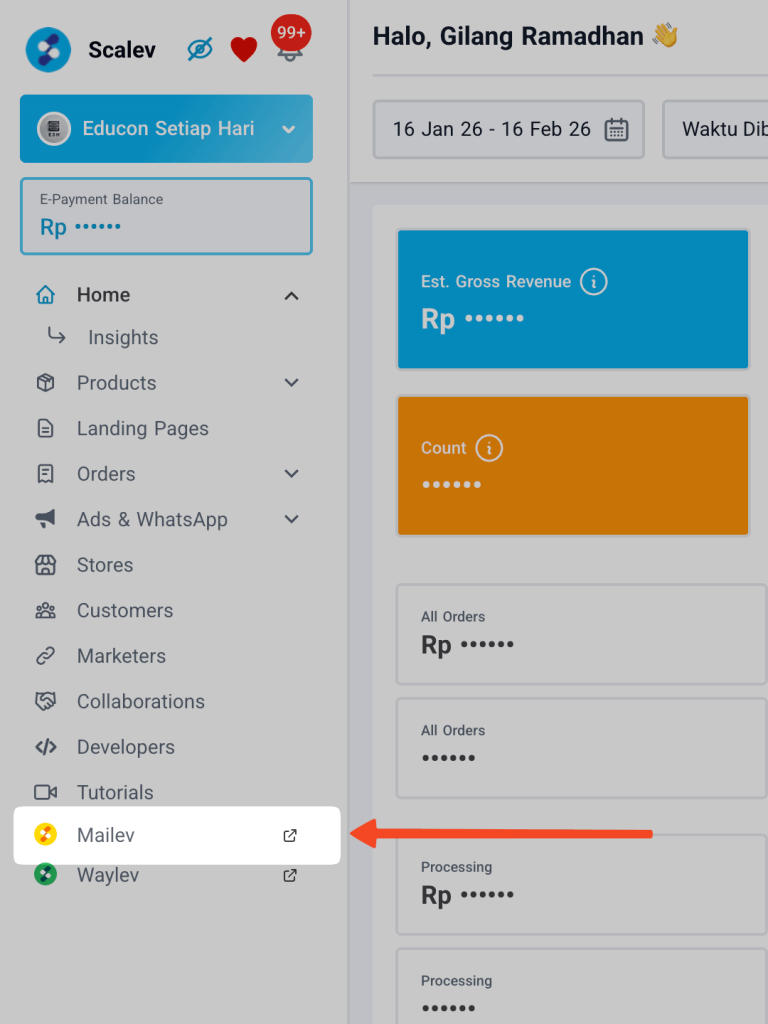
Task: Expand the Orders menu chevron
Action: click(x=291, y=474)
